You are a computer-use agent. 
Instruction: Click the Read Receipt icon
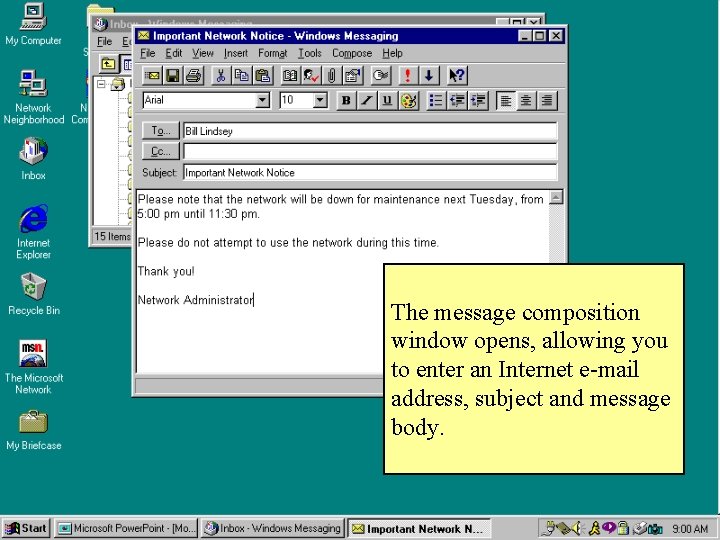pyautogui.click(x=381, y=75)
